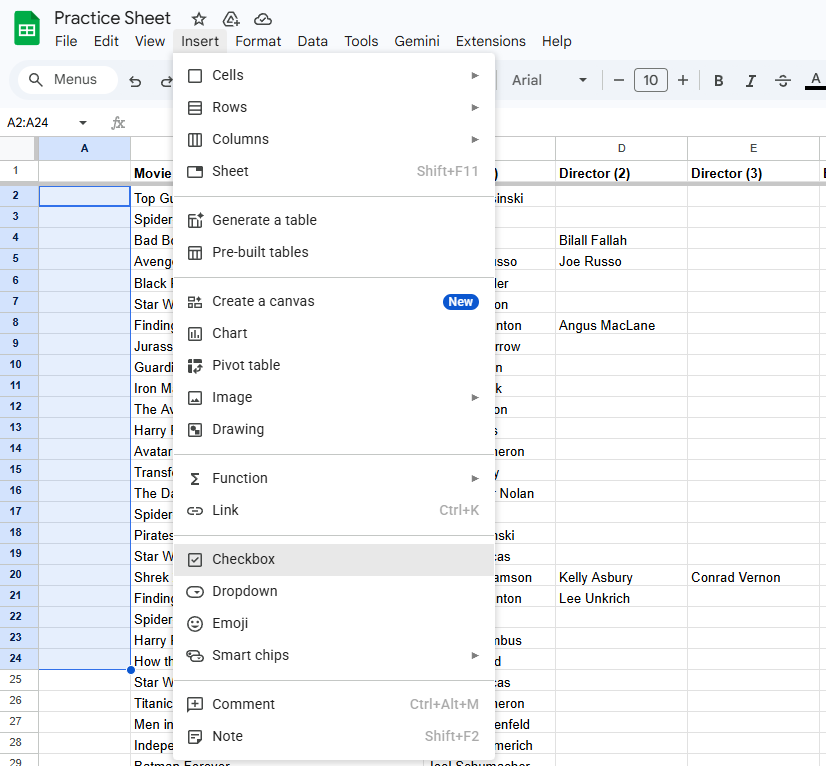Screen dimensions: 826x766
Task: Expand the Rows submenu
Action: [333, 107]
